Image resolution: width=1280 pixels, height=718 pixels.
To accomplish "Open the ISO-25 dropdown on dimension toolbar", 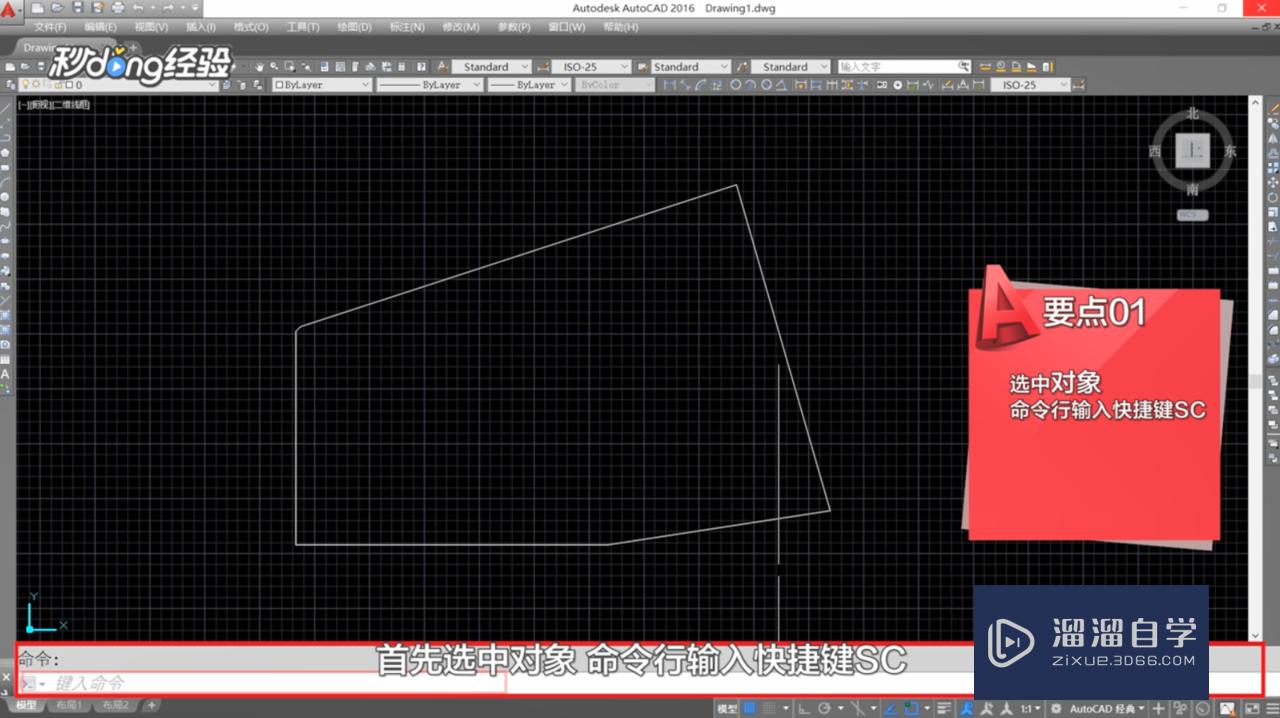I will pyautogui.click(x=1030, y=85).
